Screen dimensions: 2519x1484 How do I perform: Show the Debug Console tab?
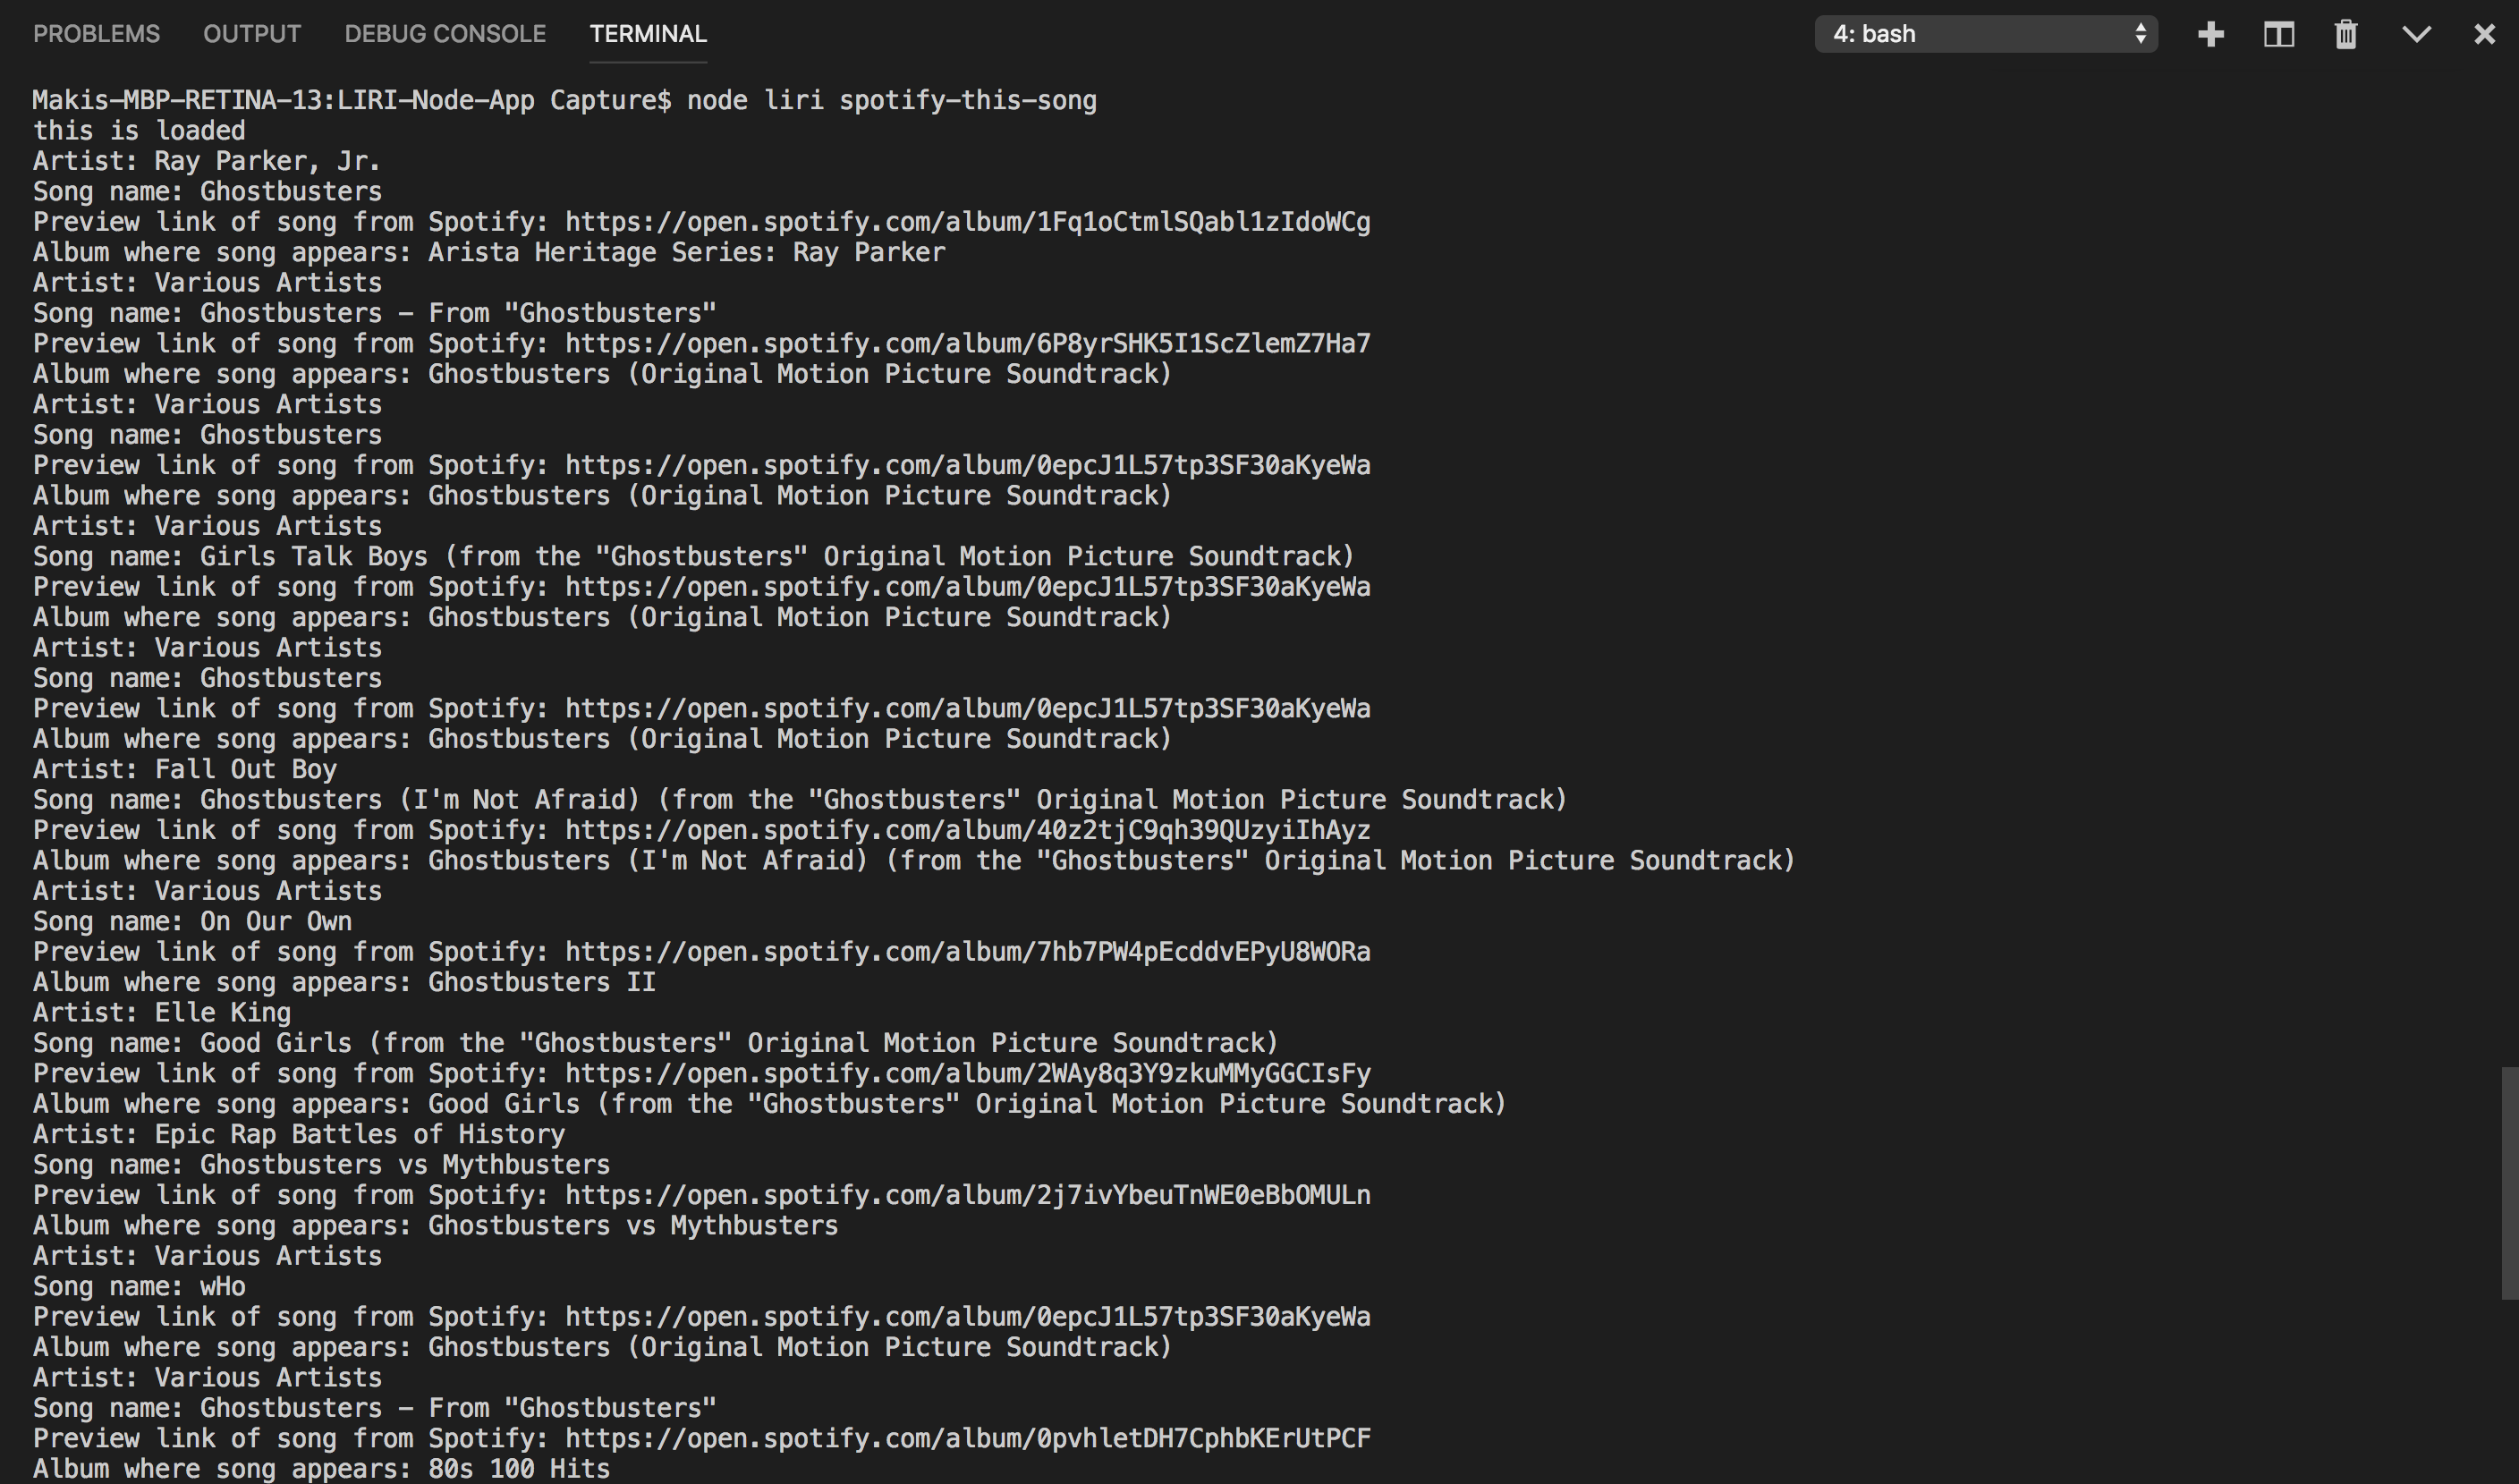(x=445, y=34)
